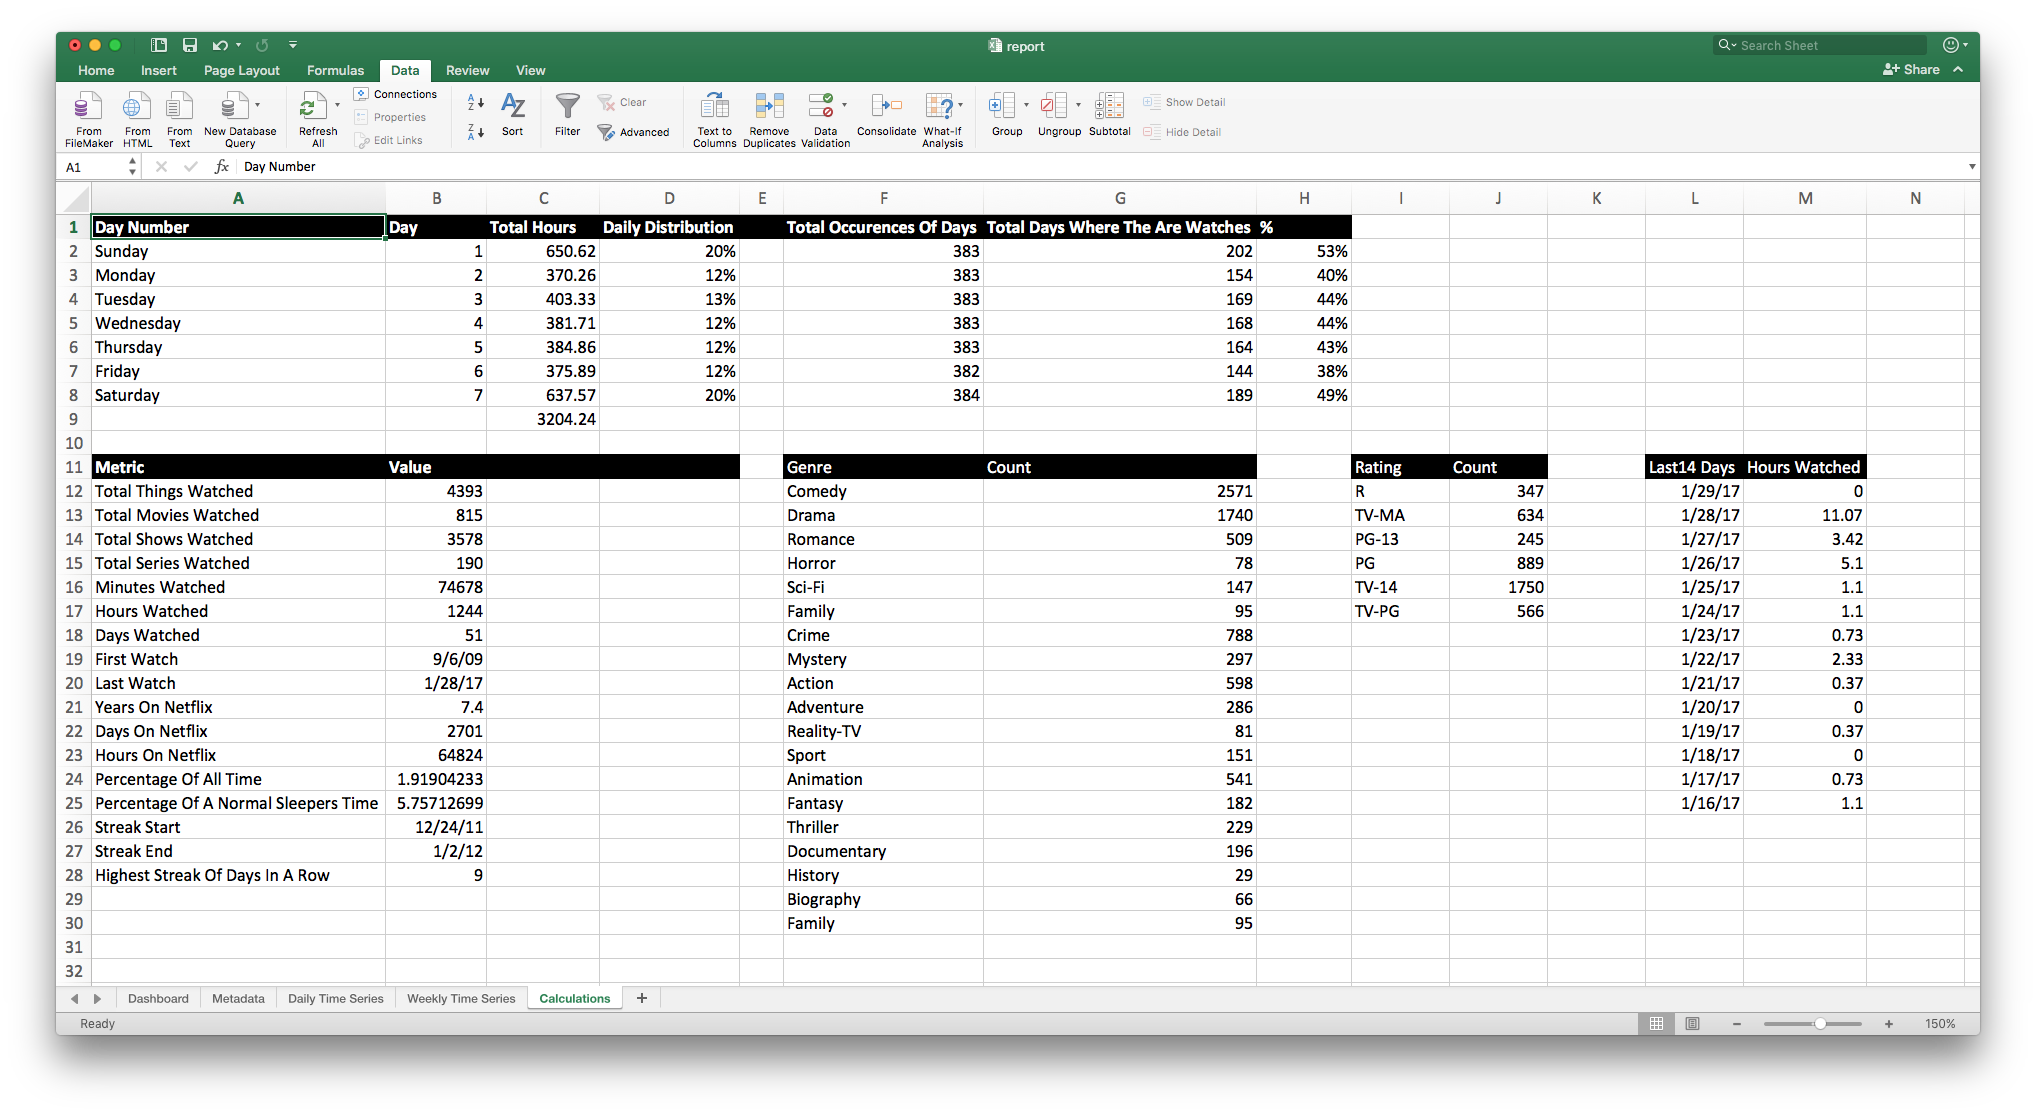Click Hide Detail

tap(1182, 132)
